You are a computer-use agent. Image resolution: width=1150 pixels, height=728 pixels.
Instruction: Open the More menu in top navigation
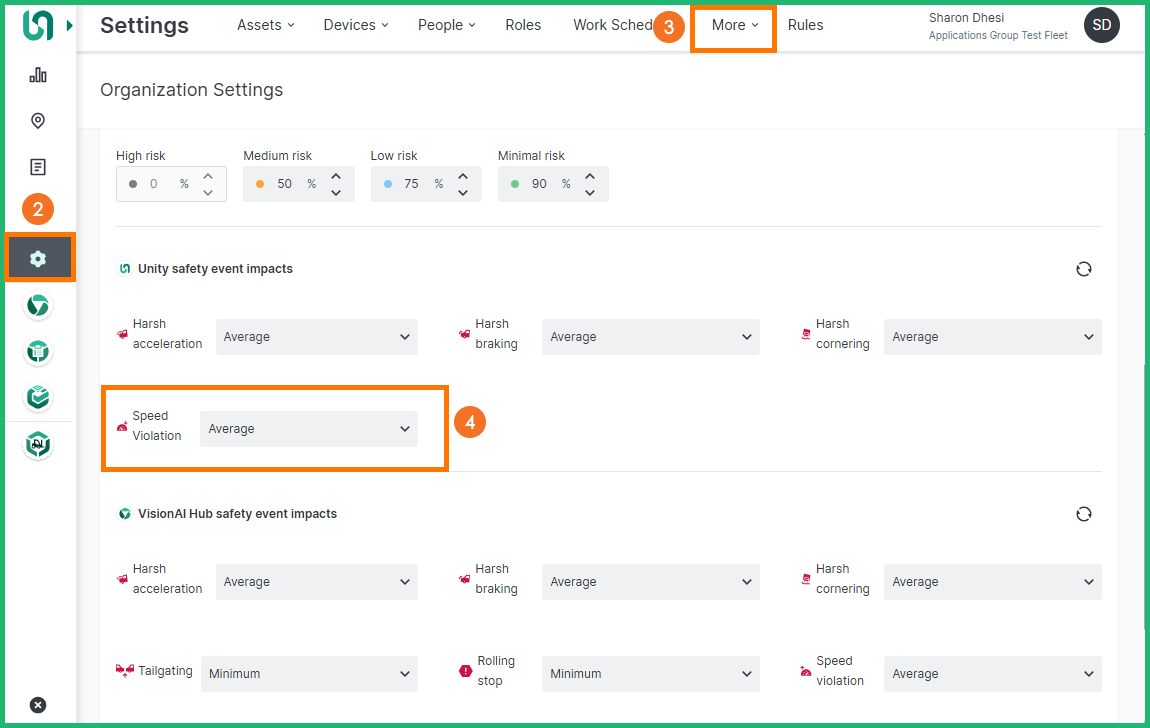tap(734, 25)
